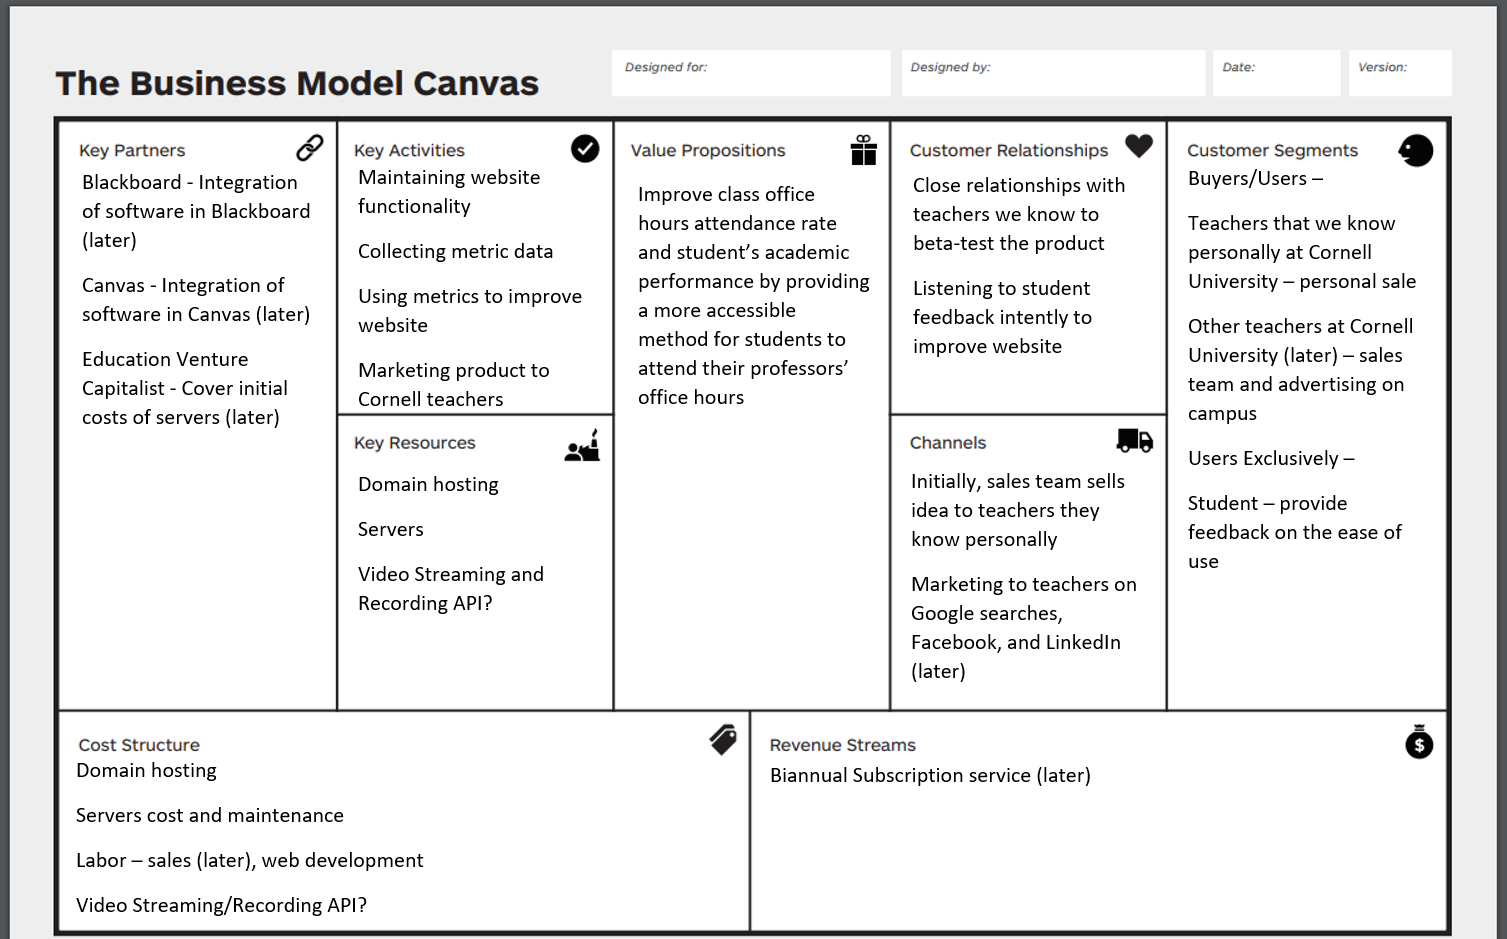Click the Designed for input field

[x=751, y=73]
